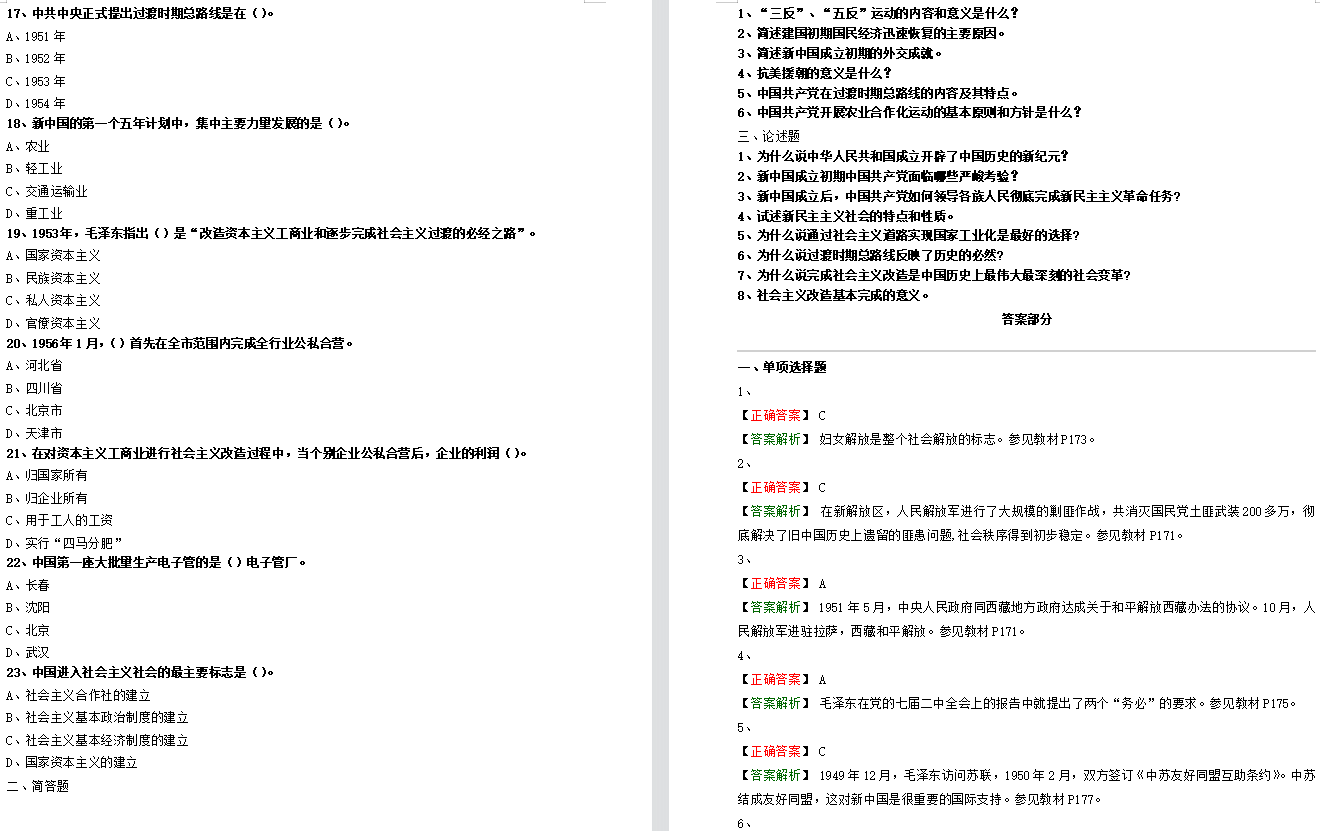Click the 答案部分 heading
The height and width of the screenshot is (831, 1320).
pos(1026,320)
